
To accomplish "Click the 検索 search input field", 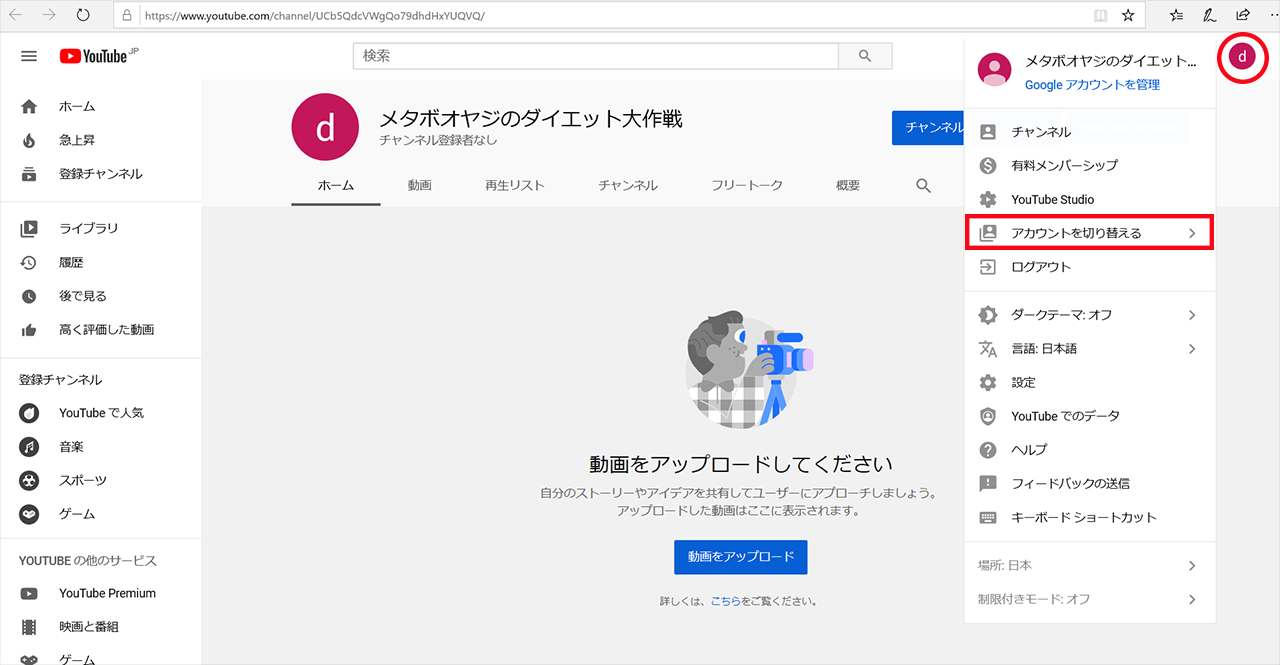I will 595,56.
